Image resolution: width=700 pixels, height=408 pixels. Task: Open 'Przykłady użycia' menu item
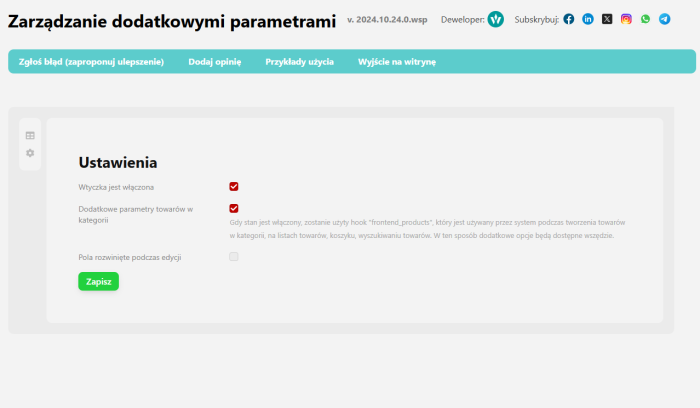[x=300, y=62]
